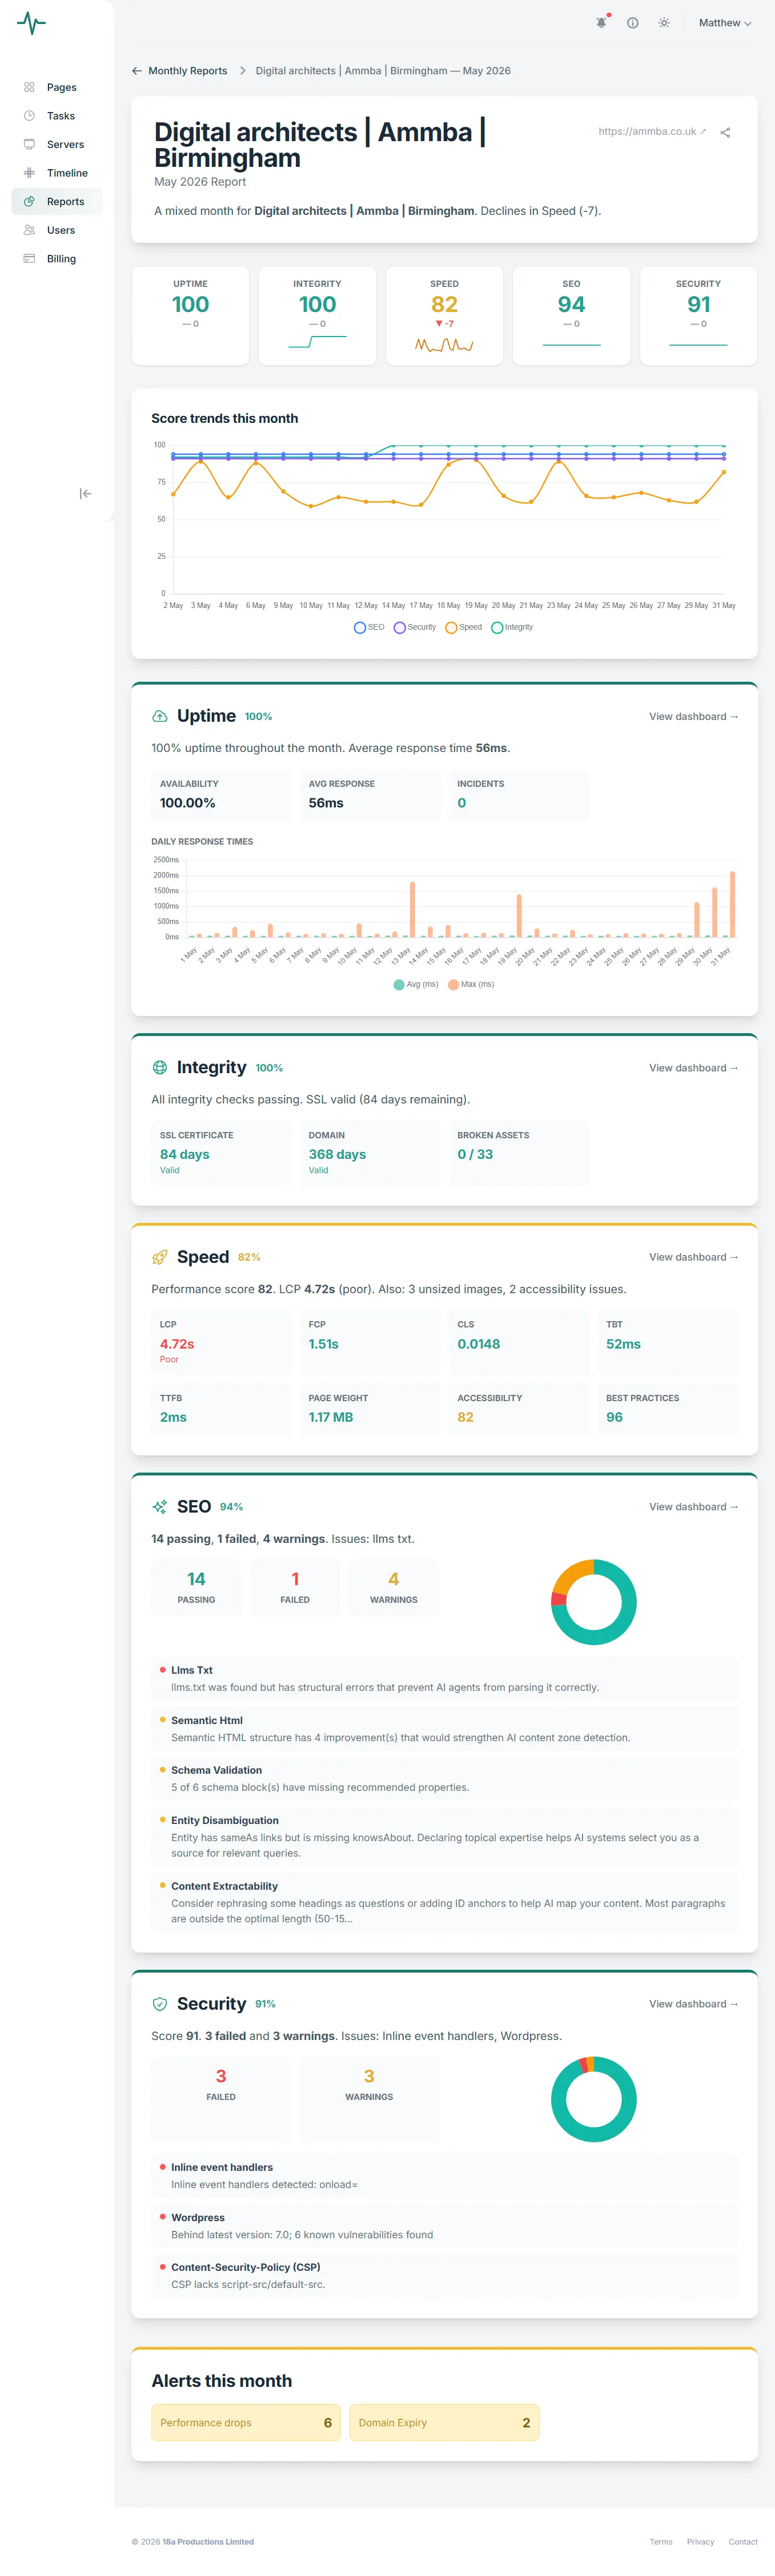Open the Privacy footer link
Image resolution: width=775 pixels, height=2576 pixels.
(700, 2542)
